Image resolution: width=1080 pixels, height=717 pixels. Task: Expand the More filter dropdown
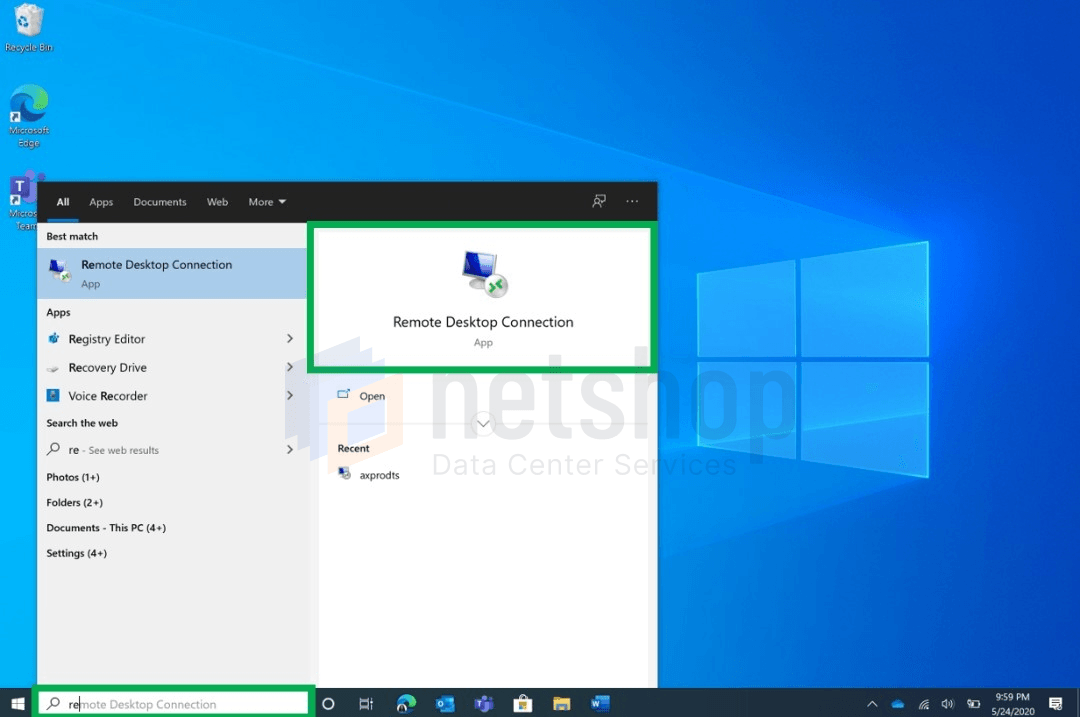pos(266,201)
